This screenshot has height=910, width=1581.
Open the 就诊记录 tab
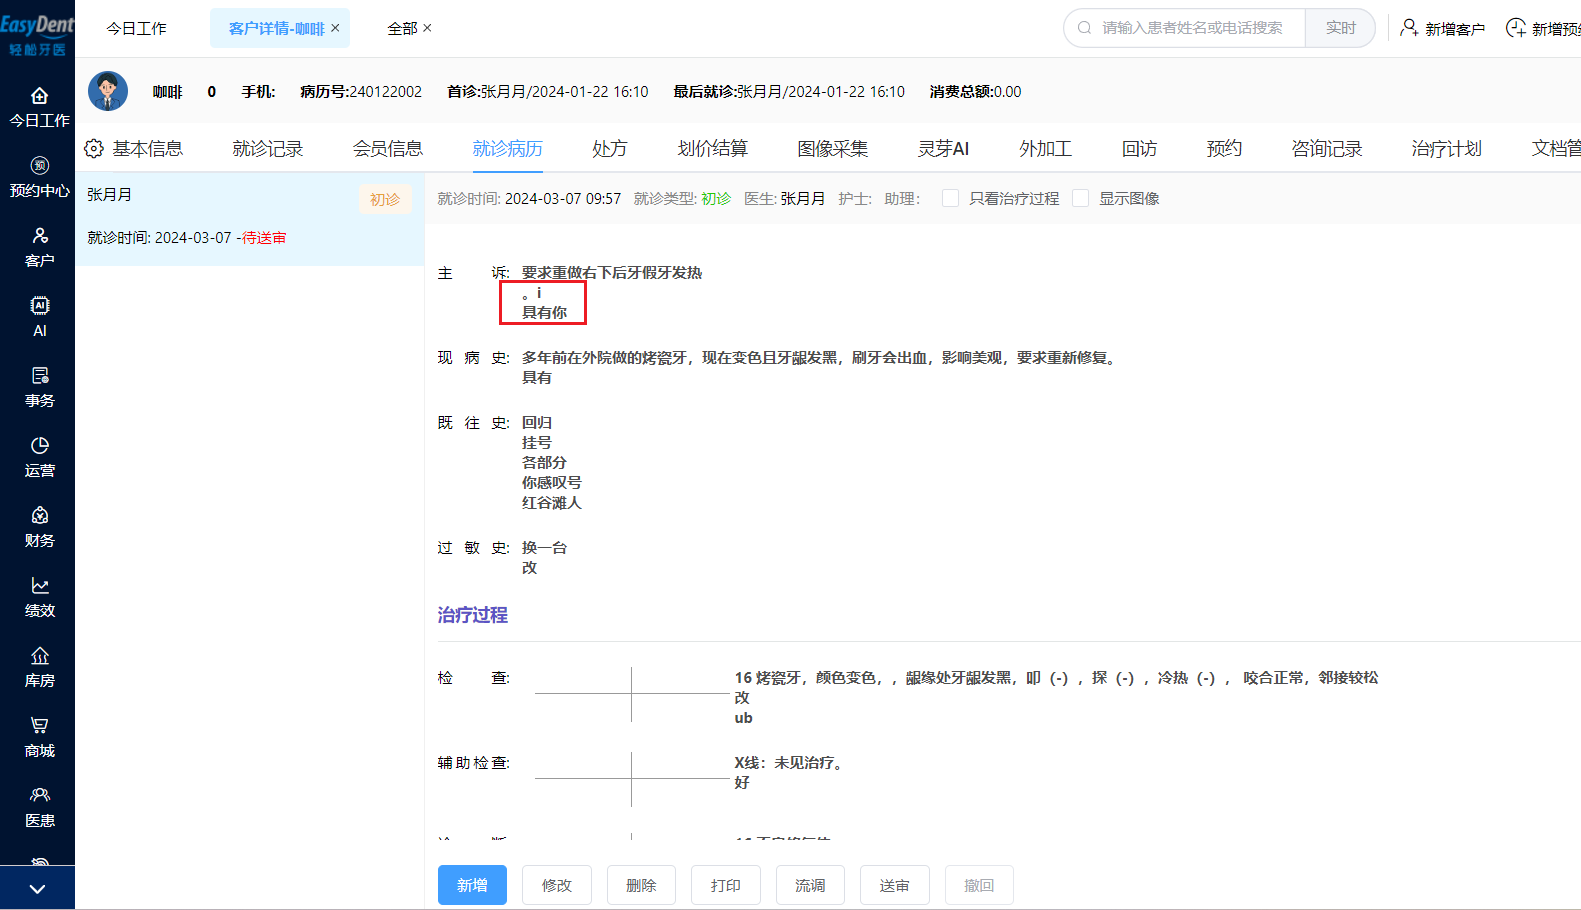point(267,149)
